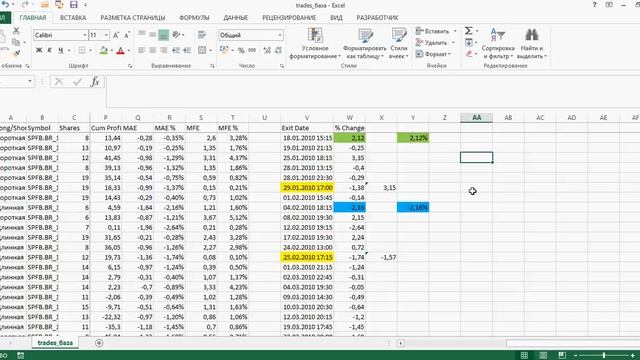The width and height of the screenshot is (640, 360).
Task: Increase font size with the larger A
Action: (116, 35)
